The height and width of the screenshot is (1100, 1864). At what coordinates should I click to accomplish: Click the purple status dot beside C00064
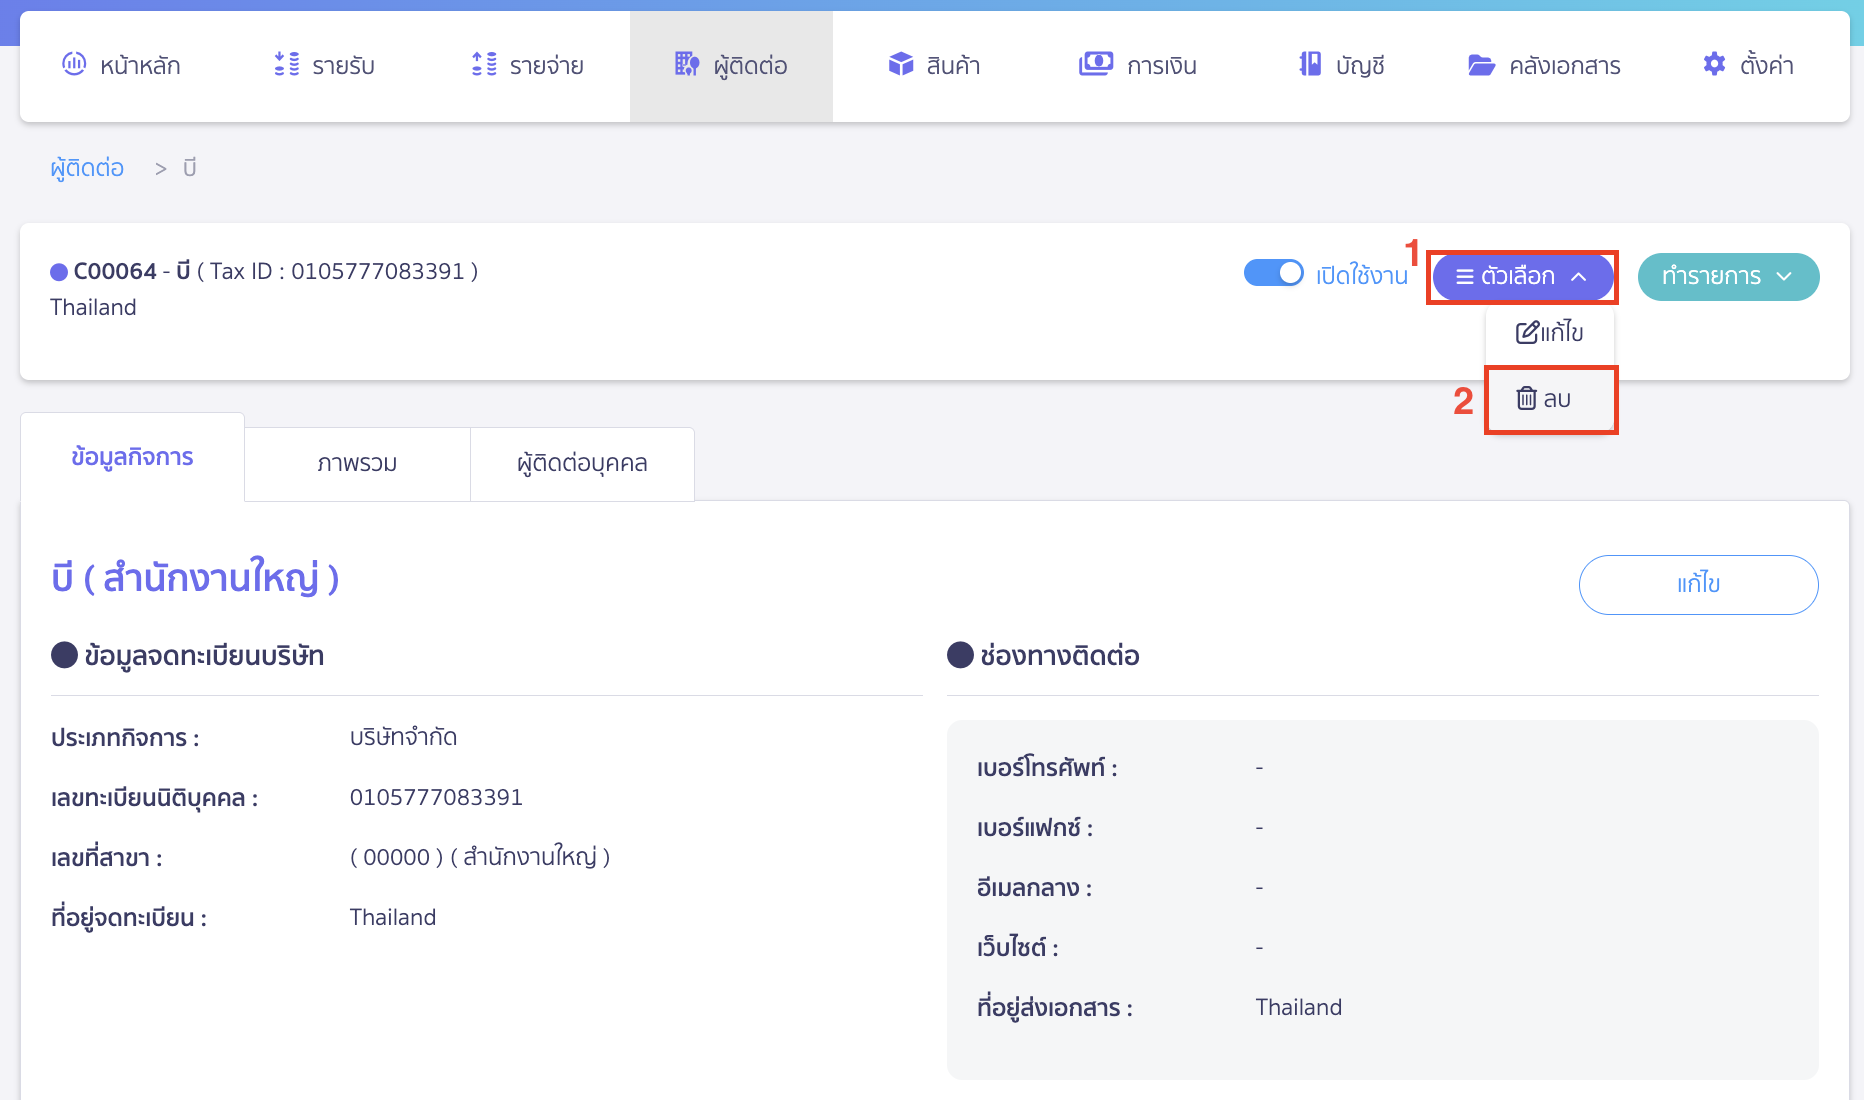pos(59,272)
